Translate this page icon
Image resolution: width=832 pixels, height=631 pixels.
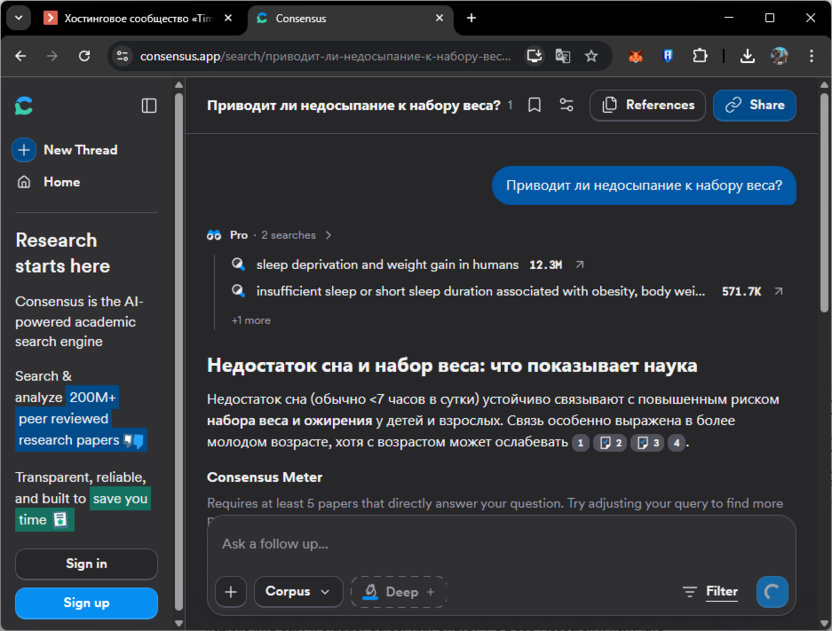tap(562, 56)
